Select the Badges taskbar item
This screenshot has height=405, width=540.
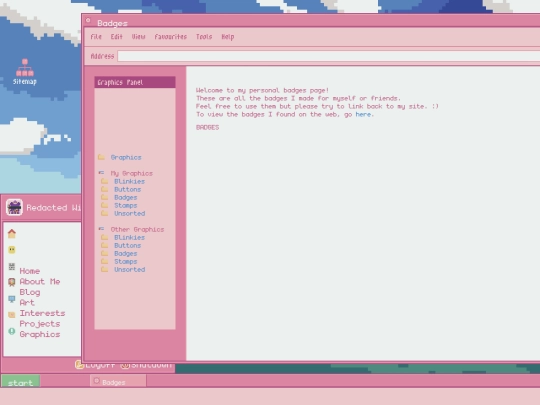[118, 381]
